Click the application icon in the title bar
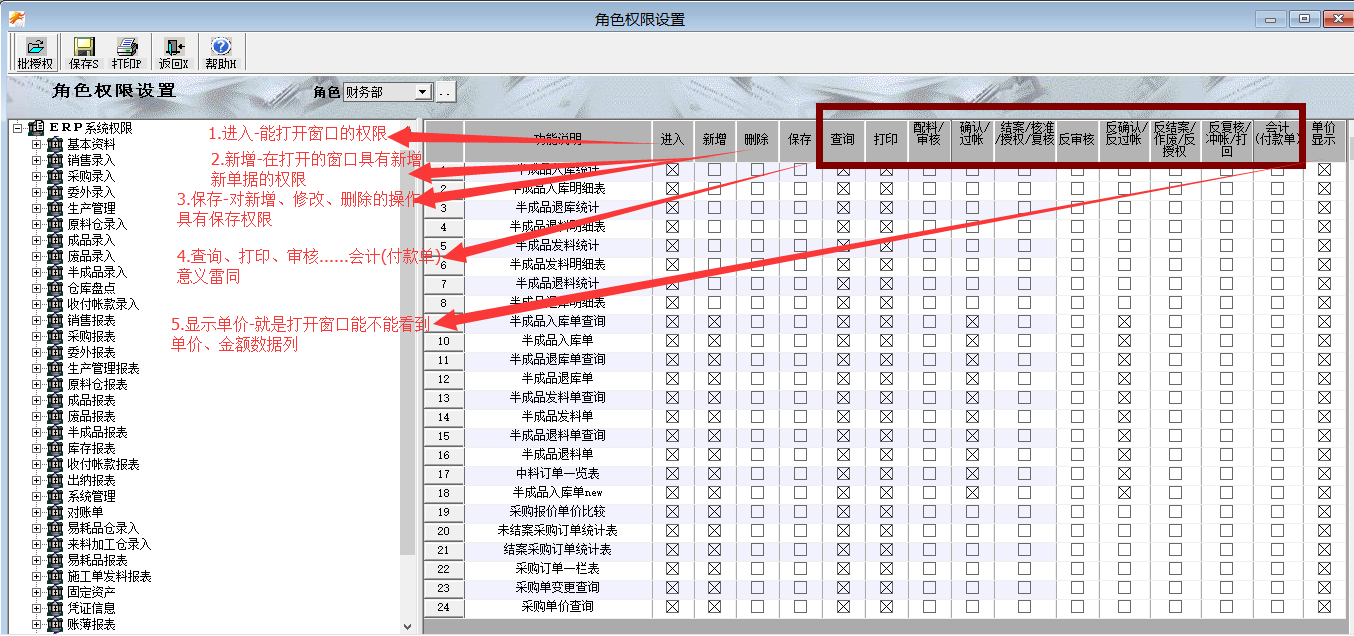The width and height of the screenshot is (1354, 636). coord(16,18)
